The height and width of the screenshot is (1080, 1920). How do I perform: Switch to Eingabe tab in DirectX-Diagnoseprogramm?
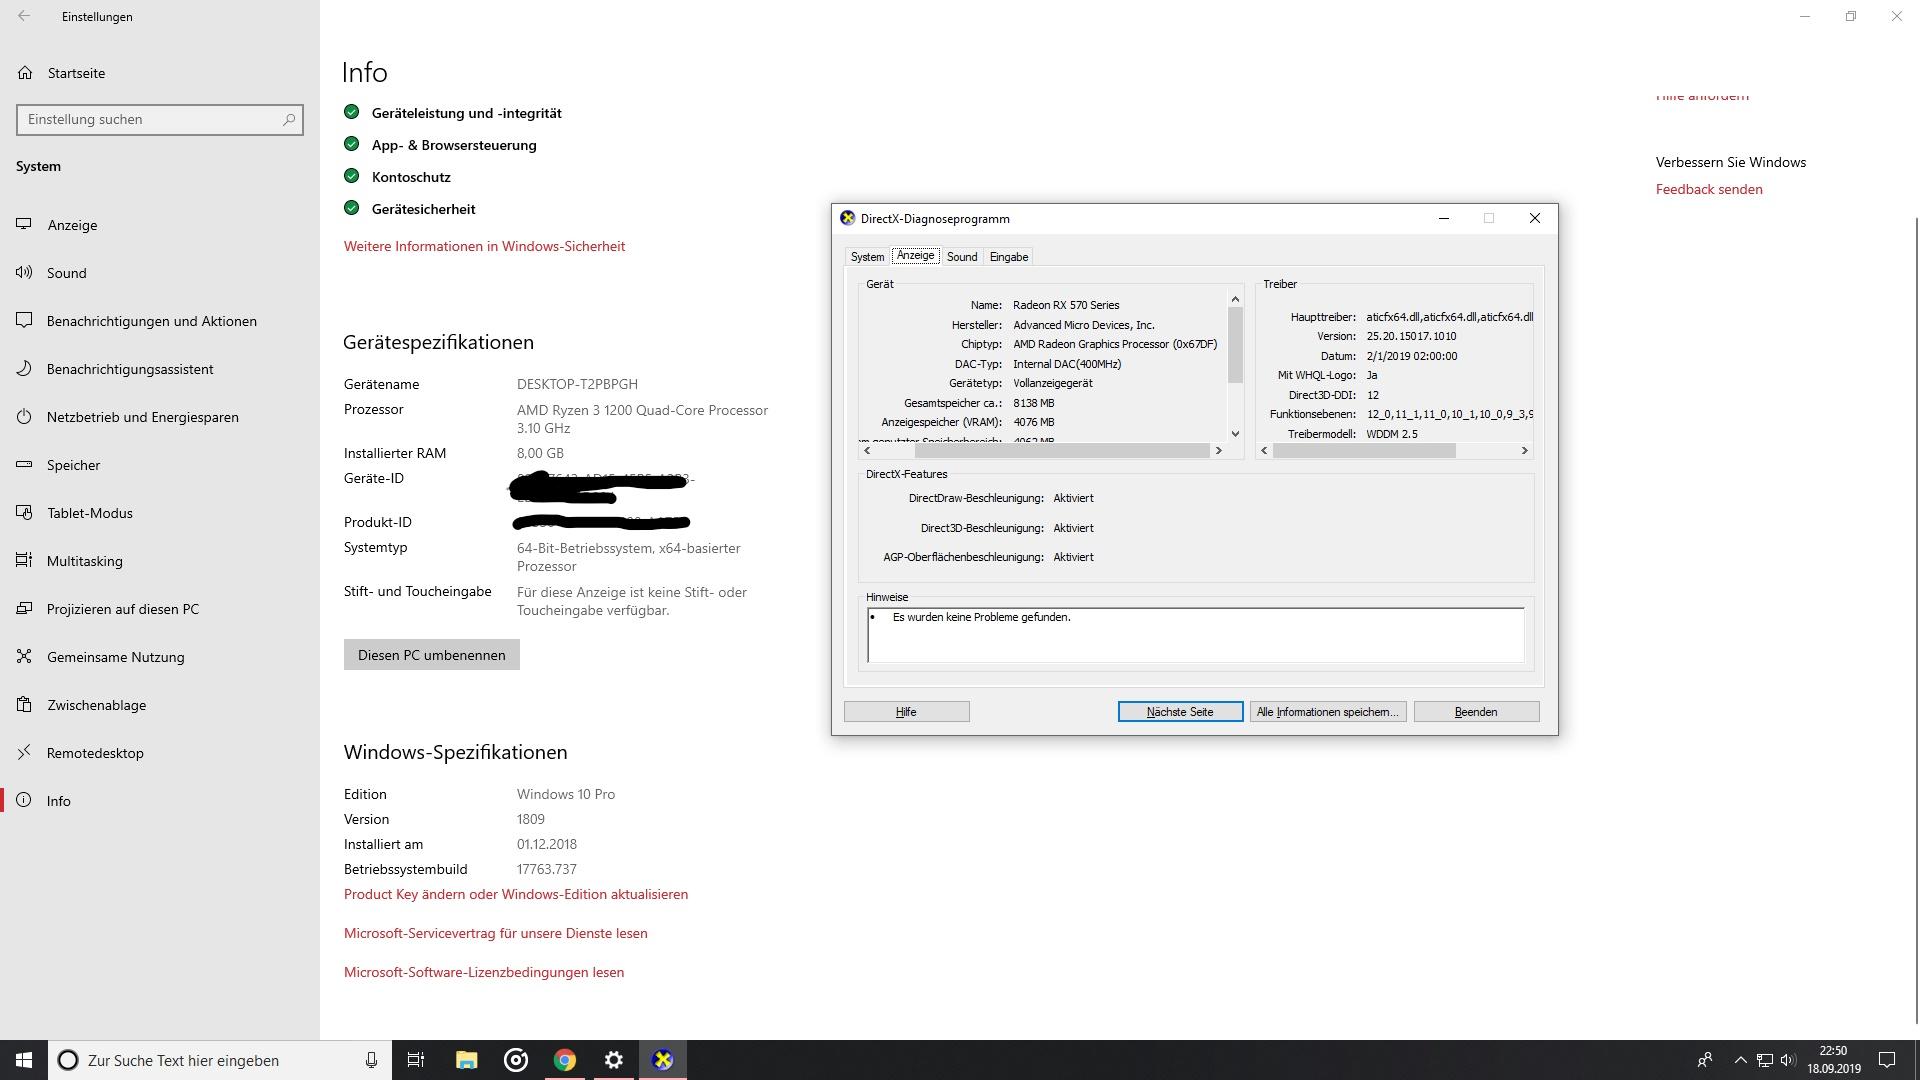pos(1009,257)
